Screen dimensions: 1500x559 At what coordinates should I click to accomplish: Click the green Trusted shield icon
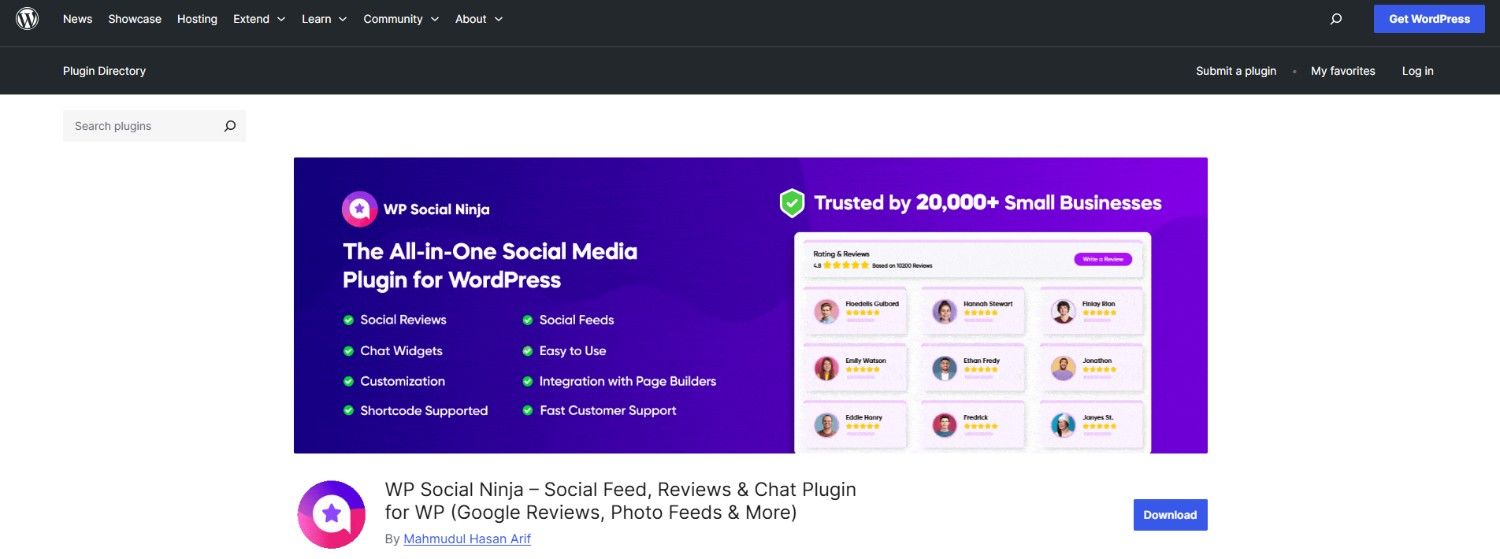coord(792,203)
